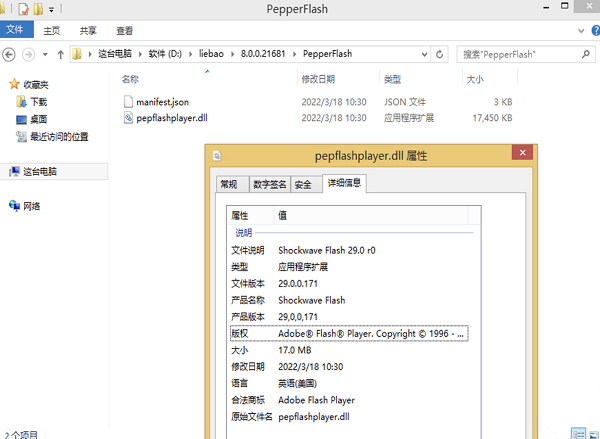Select the 版权 Adobe Flash Player row
The width and height of the screenshot is (600, 439).
pyautogui.click(x=349, y=333)
